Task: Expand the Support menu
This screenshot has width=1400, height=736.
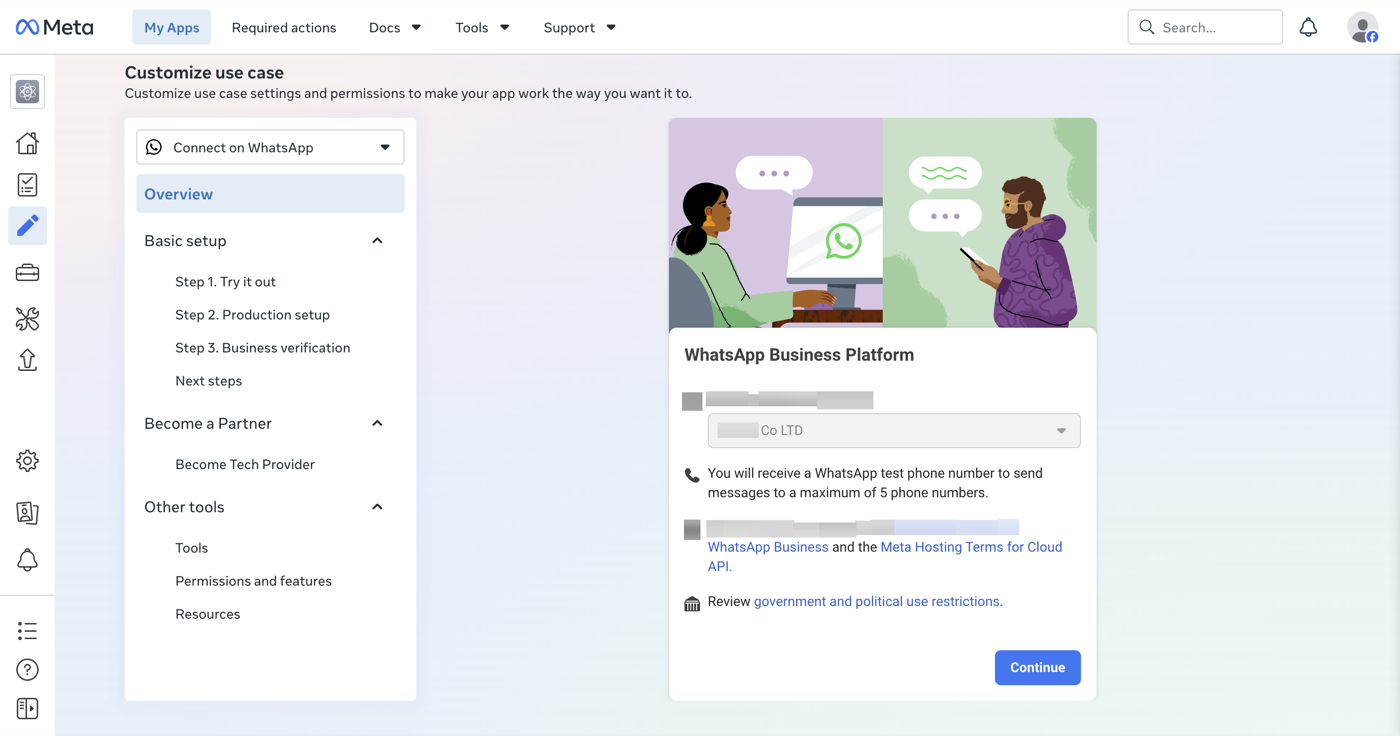Action: click(579, 27)
